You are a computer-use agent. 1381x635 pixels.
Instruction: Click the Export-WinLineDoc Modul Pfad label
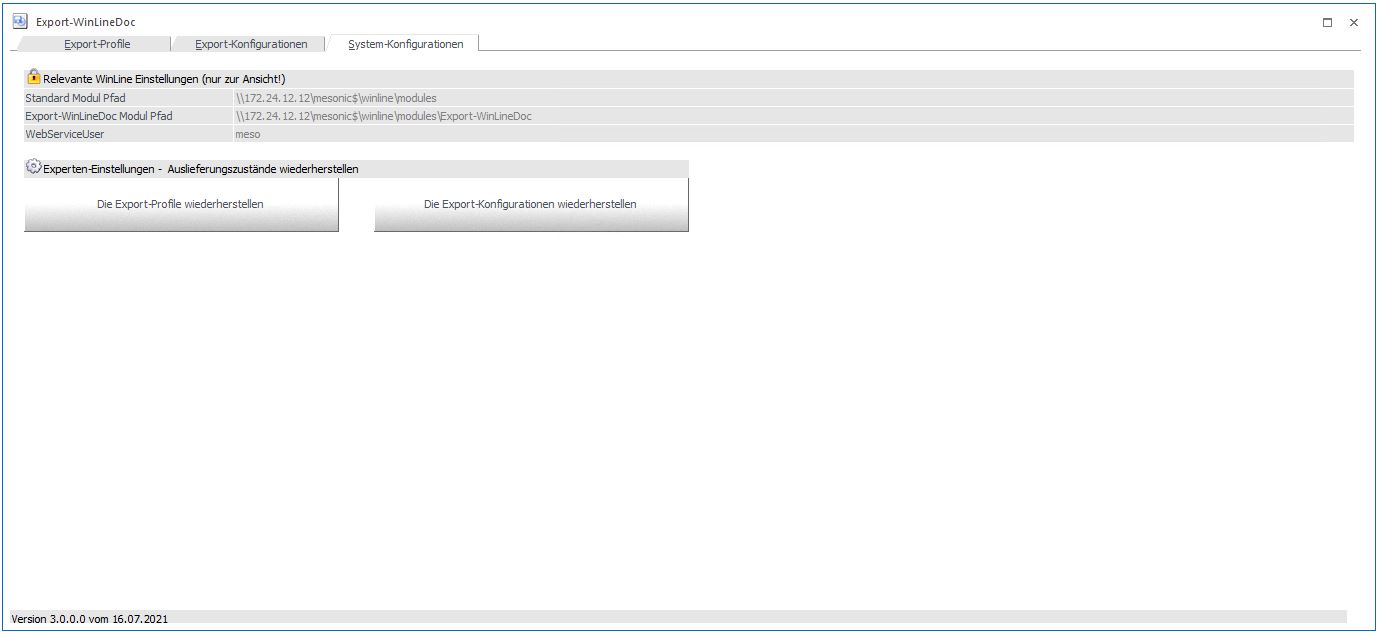99,116
